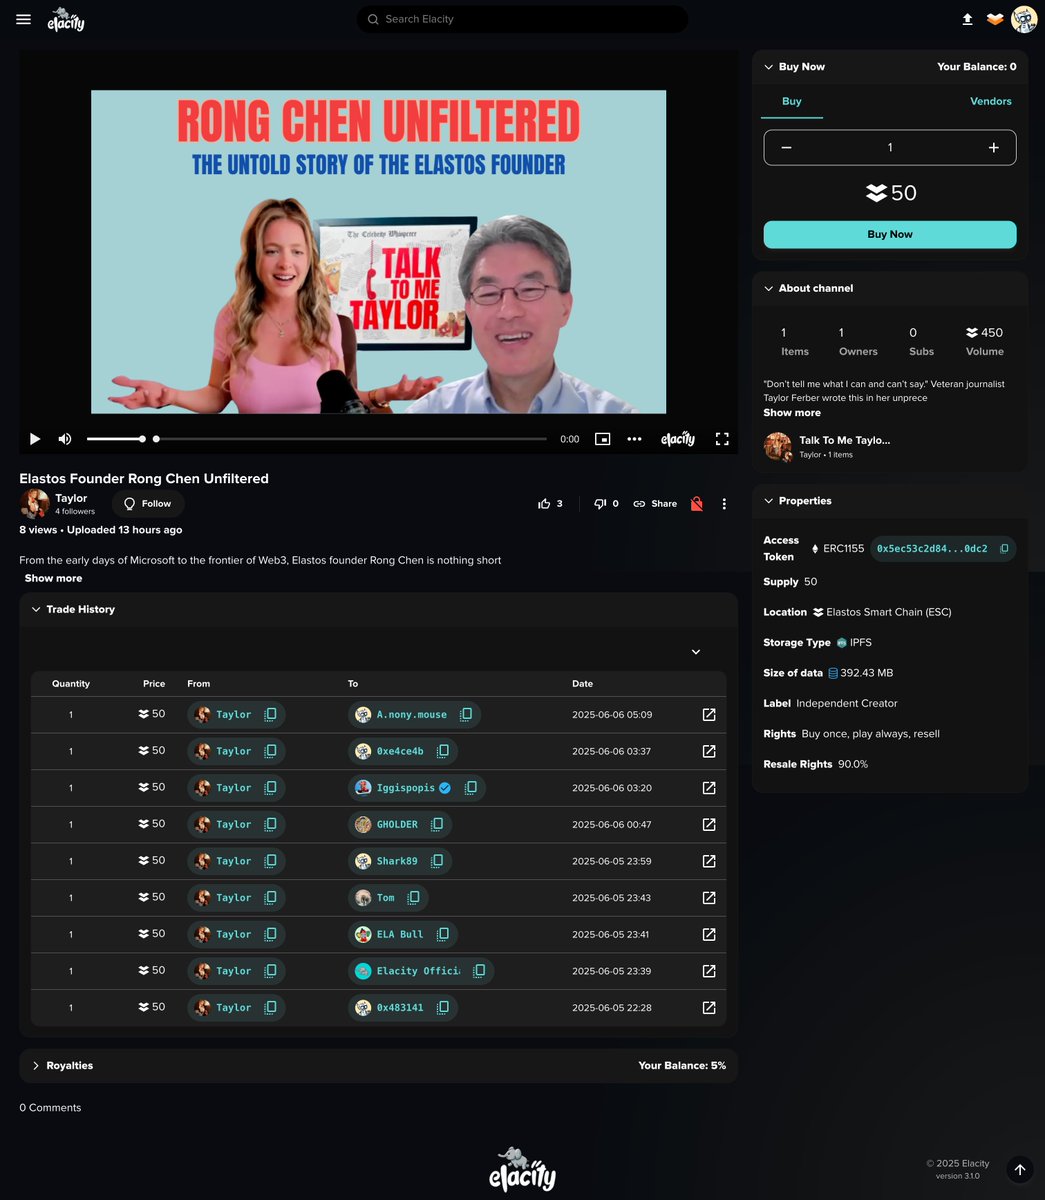Open Taylor's avatar under video title
This screenshot has width=1045, height=1200.
[35, 503]
